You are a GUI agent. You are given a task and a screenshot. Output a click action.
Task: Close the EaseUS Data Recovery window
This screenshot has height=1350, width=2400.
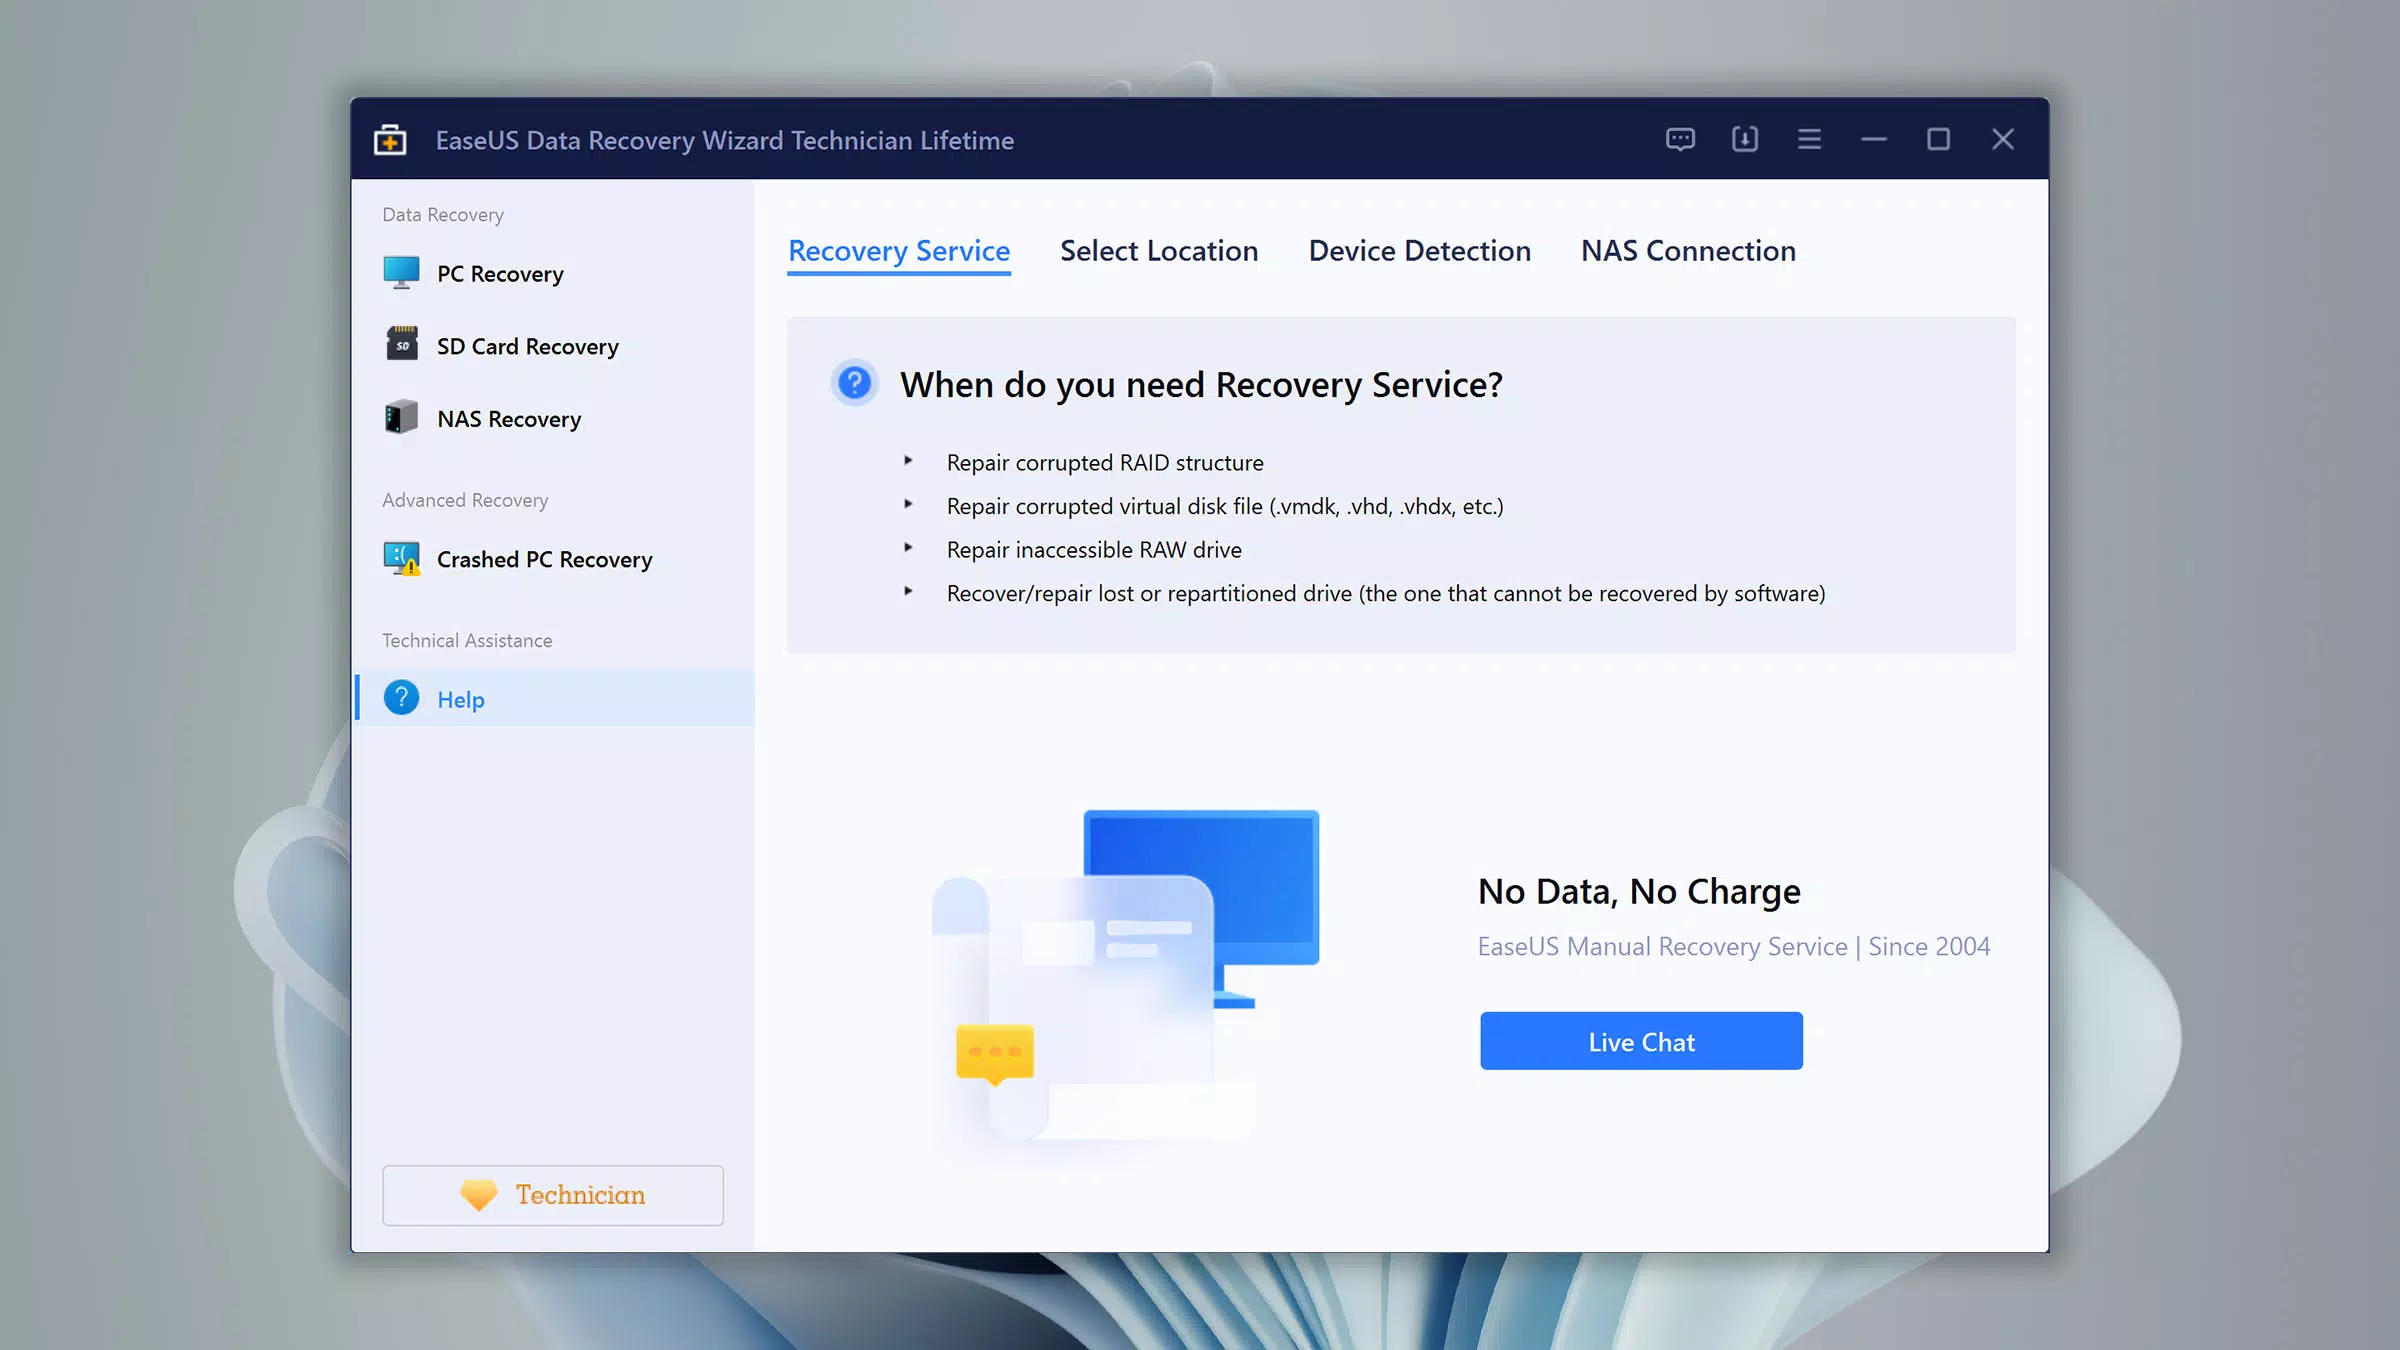point(2003,139)
